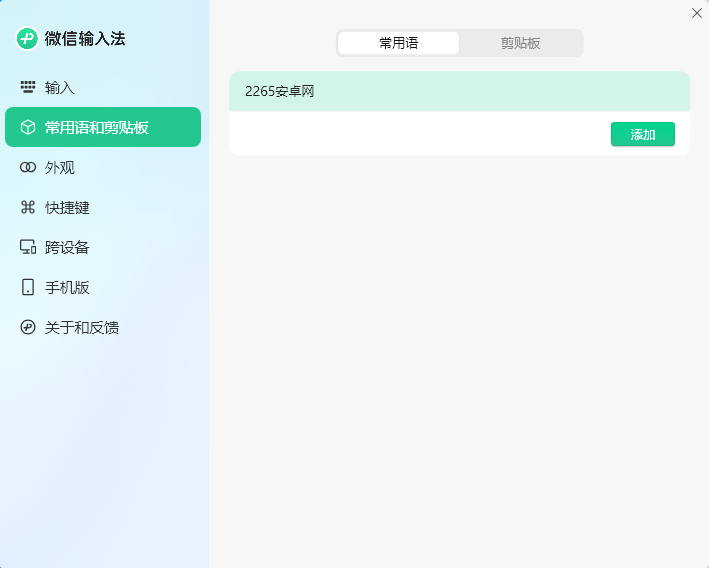This screenshot has height=568, width=709.
Task: Click the phone icon for 手机版
Action: click(x=28, y=287)
